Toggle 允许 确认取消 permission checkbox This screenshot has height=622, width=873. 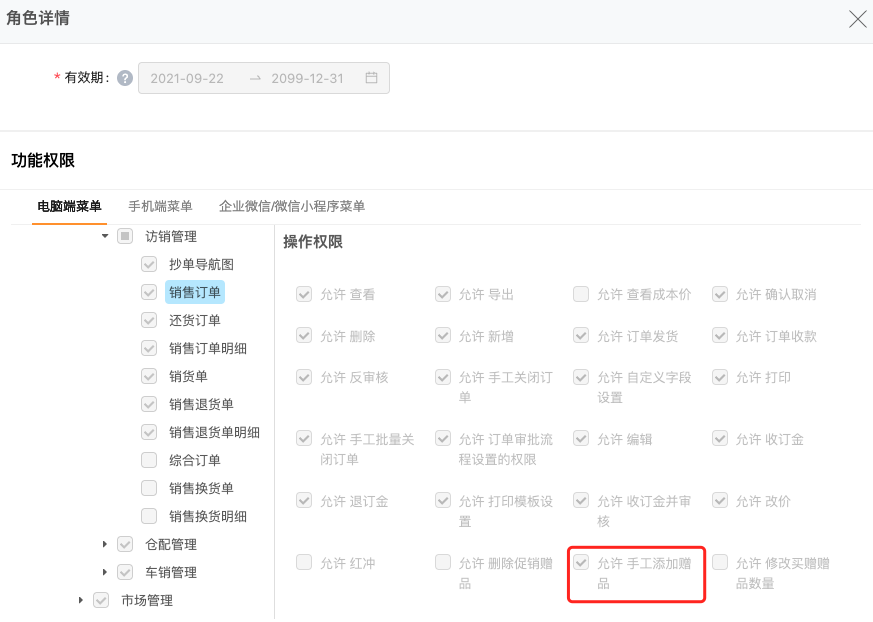pos(720,294)
